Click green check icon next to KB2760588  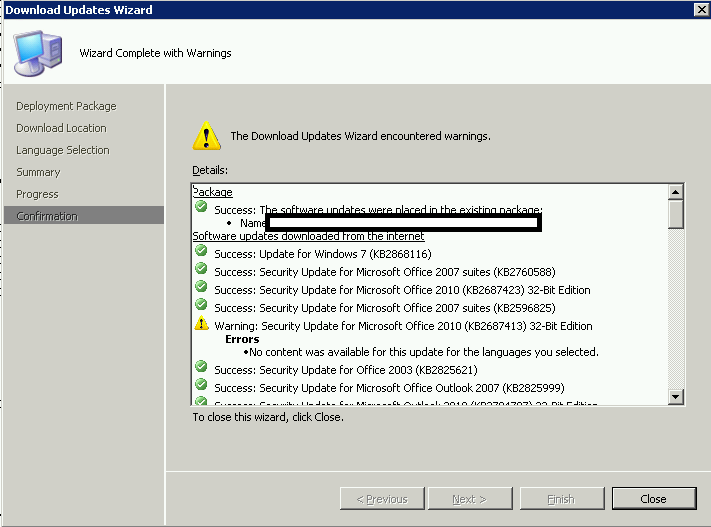point(201,268)
